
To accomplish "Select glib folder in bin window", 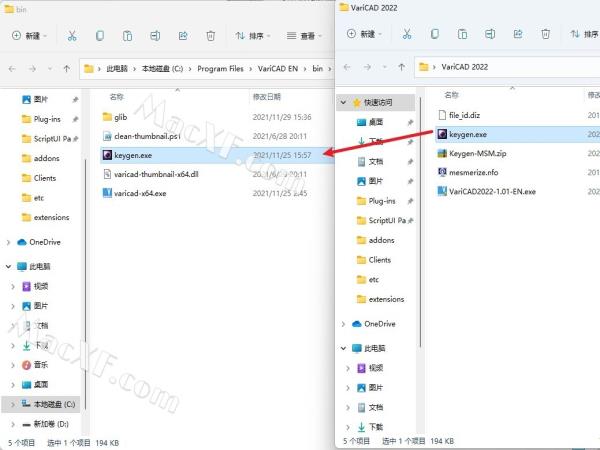I will [217, 117].
